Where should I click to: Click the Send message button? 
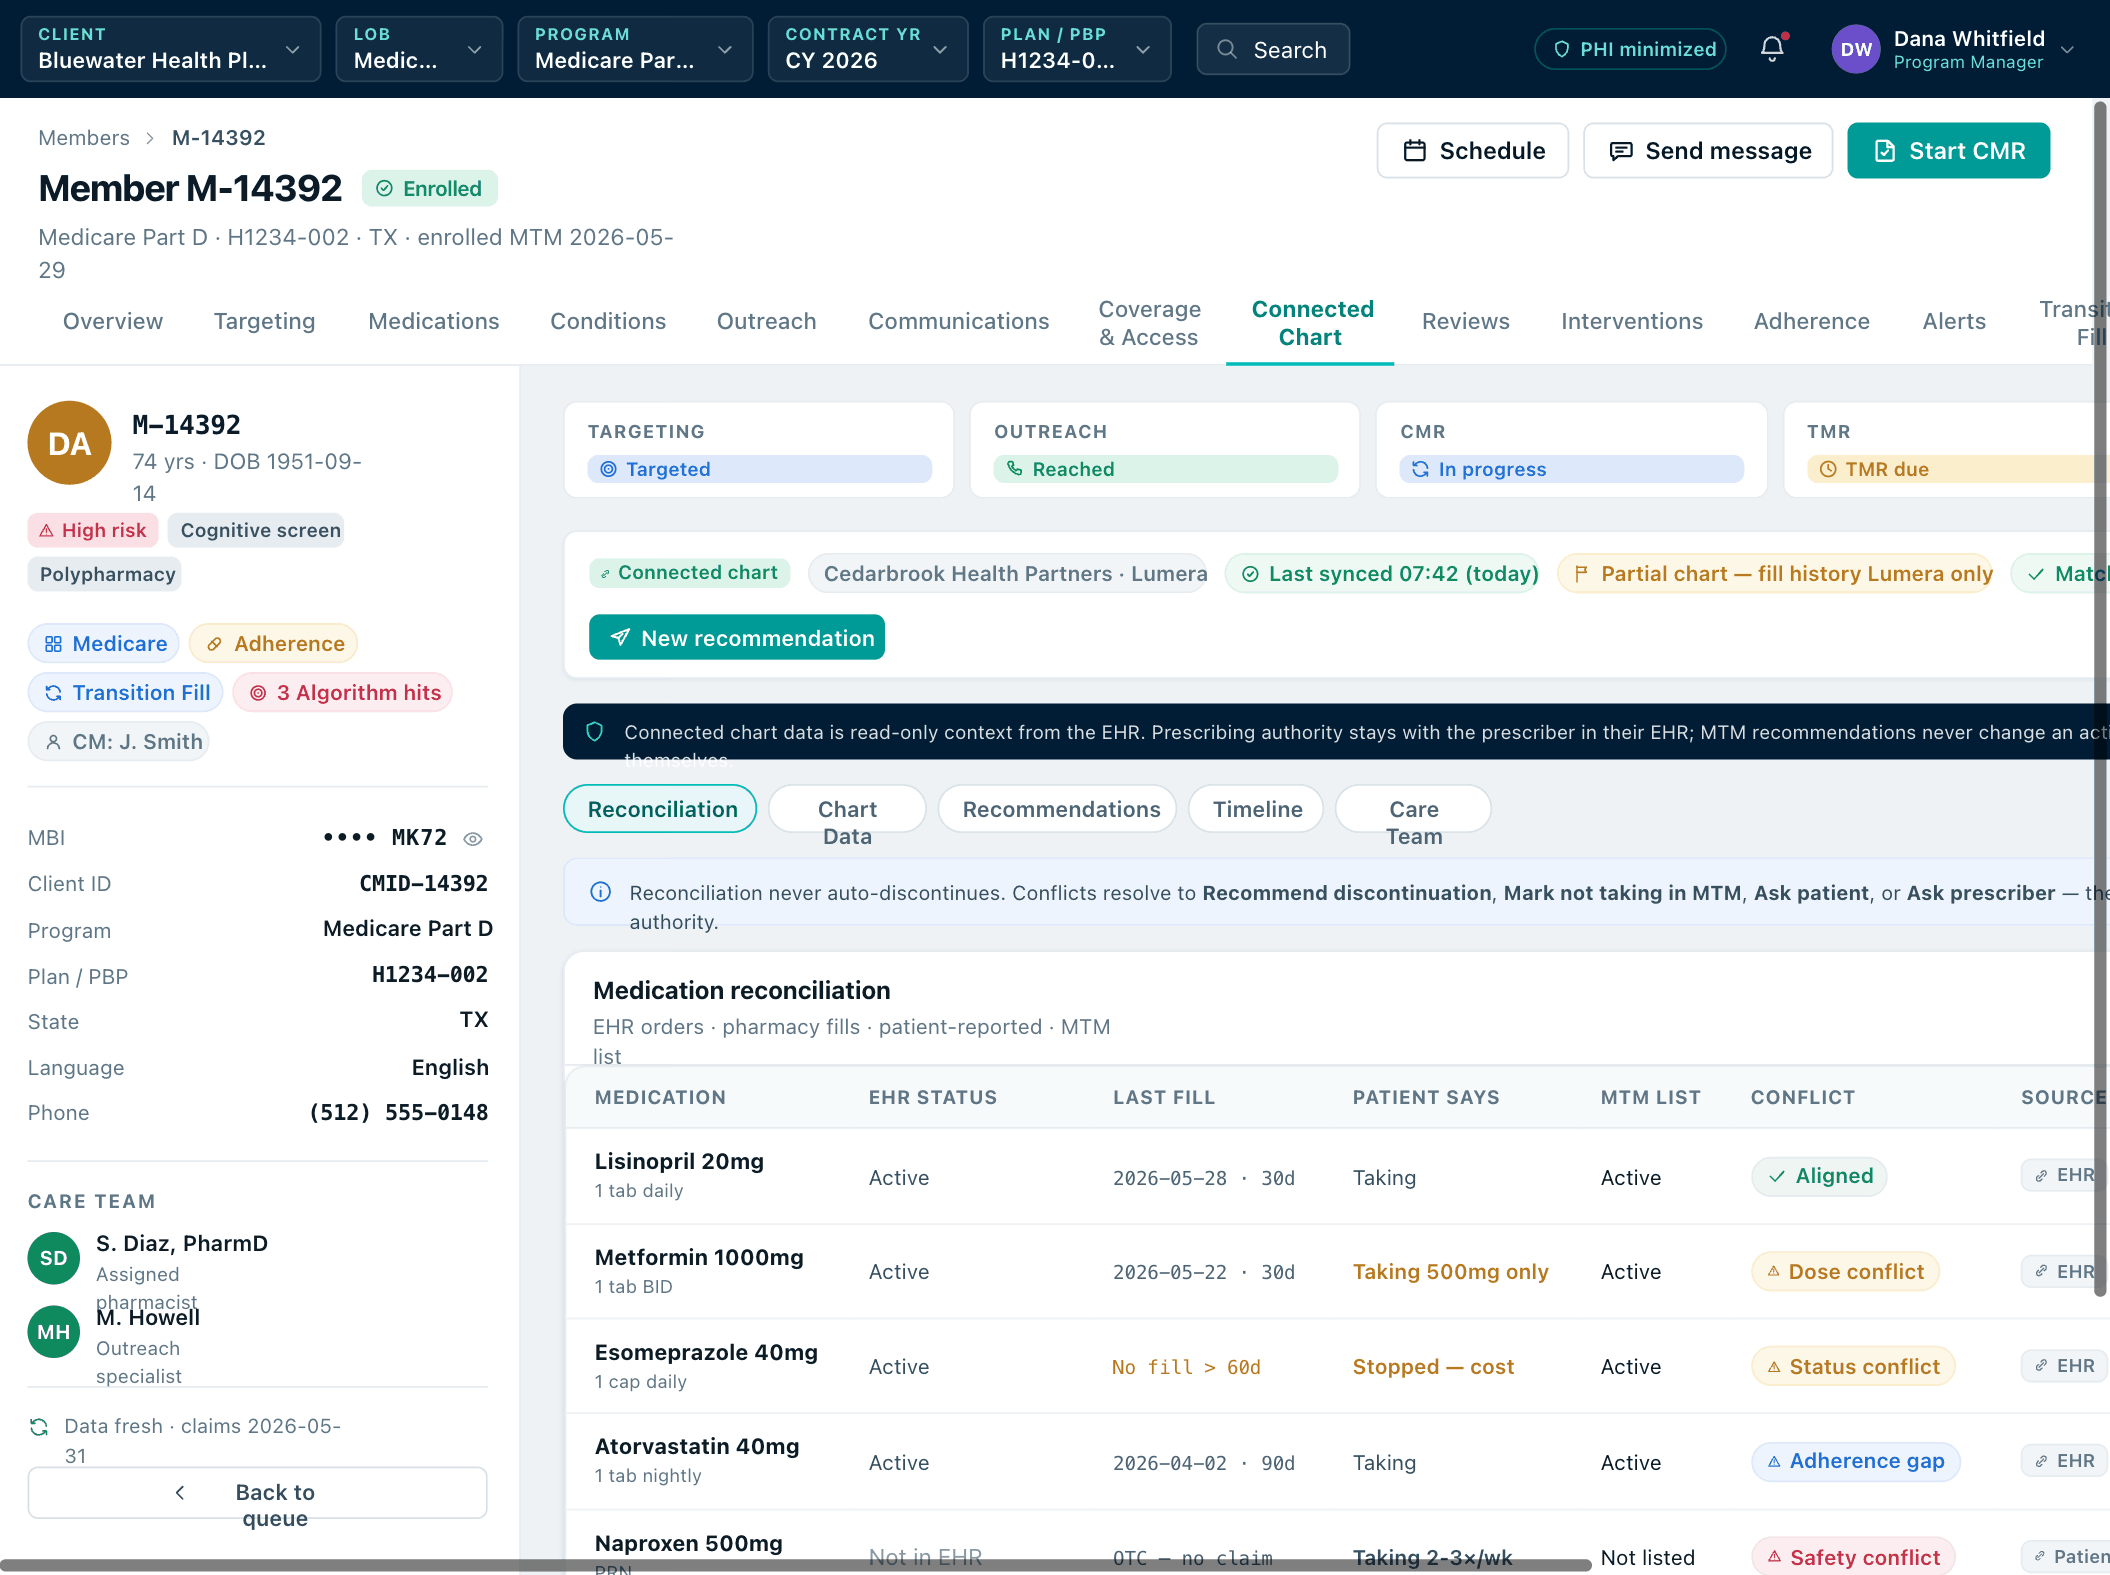click(x=1708, y=151)
